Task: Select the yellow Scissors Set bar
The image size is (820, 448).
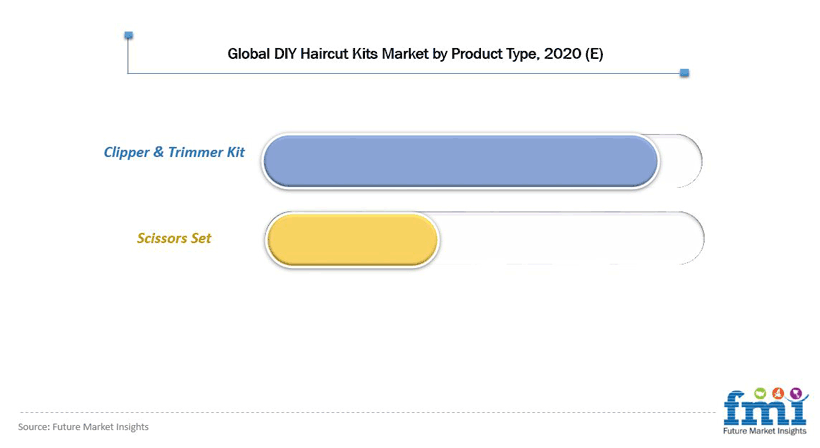Action: click(352, 239)
